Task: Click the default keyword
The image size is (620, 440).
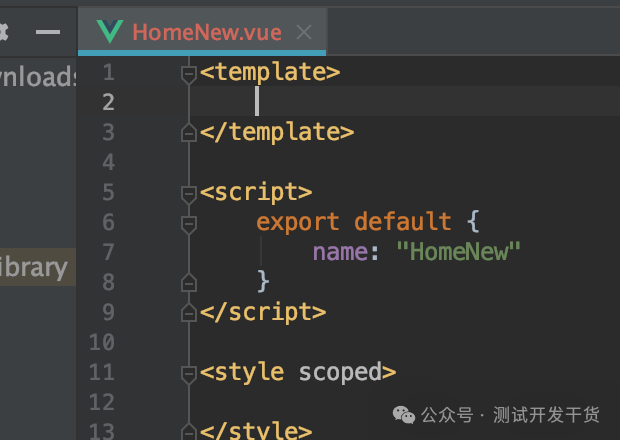Action: [x=403, y=221]
